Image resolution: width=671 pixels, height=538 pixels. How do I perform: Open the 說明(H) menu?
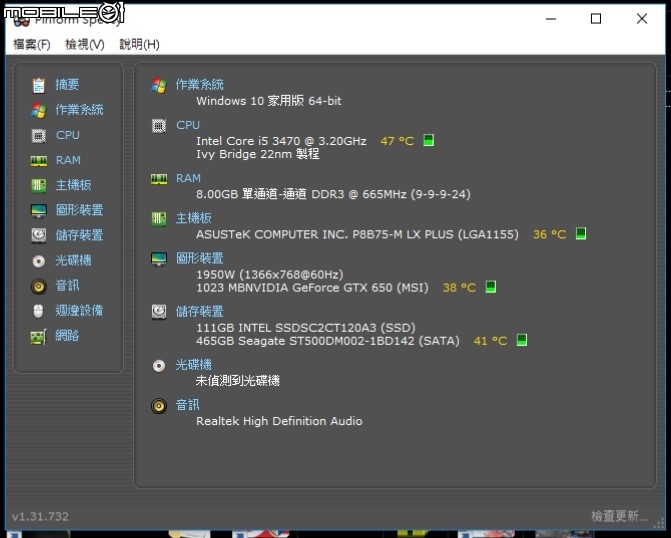[140, 44]
